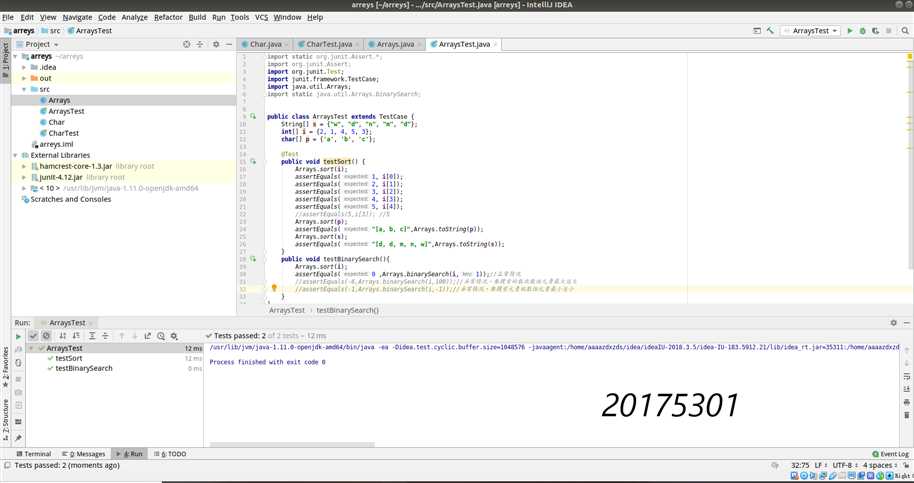Click run gutter icon next to testBinarySearch

[x=253, y=259]
